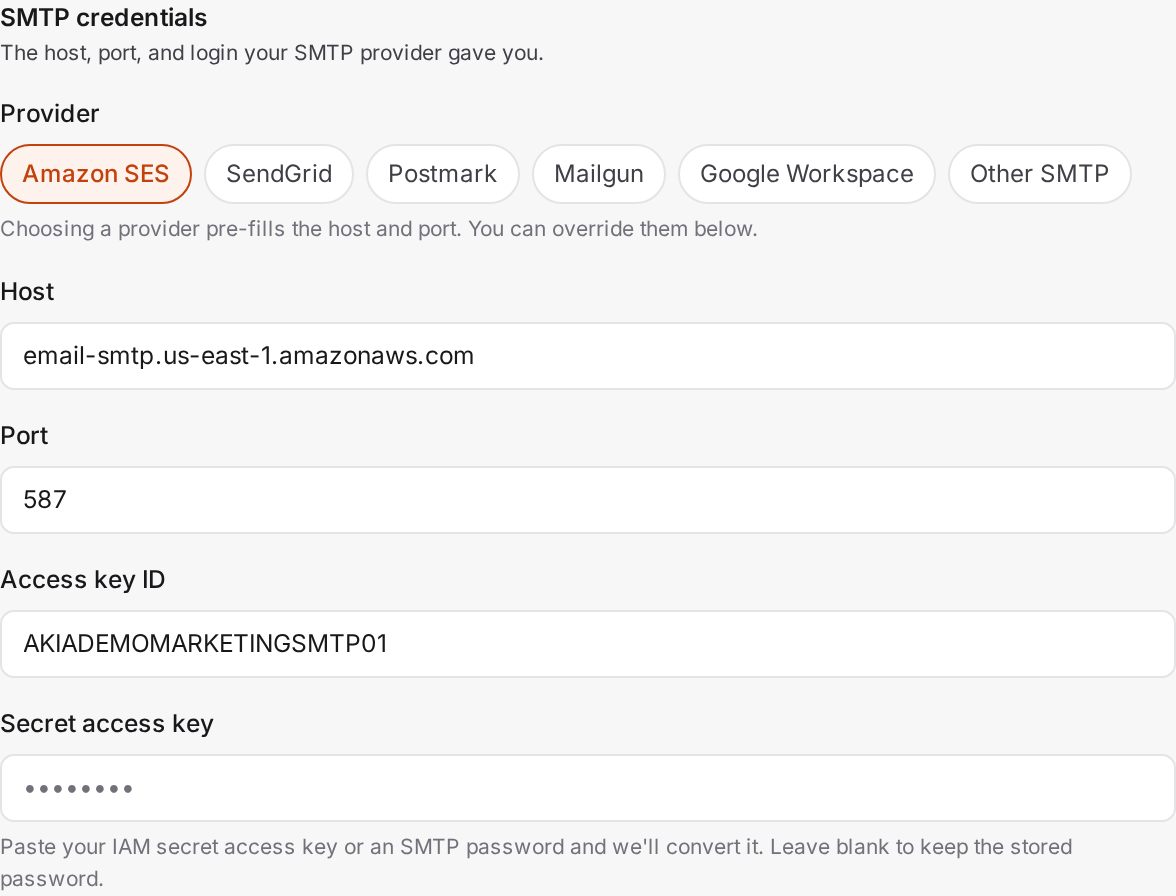Focus the Secret access key field

pyautogui.click(x=588, y=788)
